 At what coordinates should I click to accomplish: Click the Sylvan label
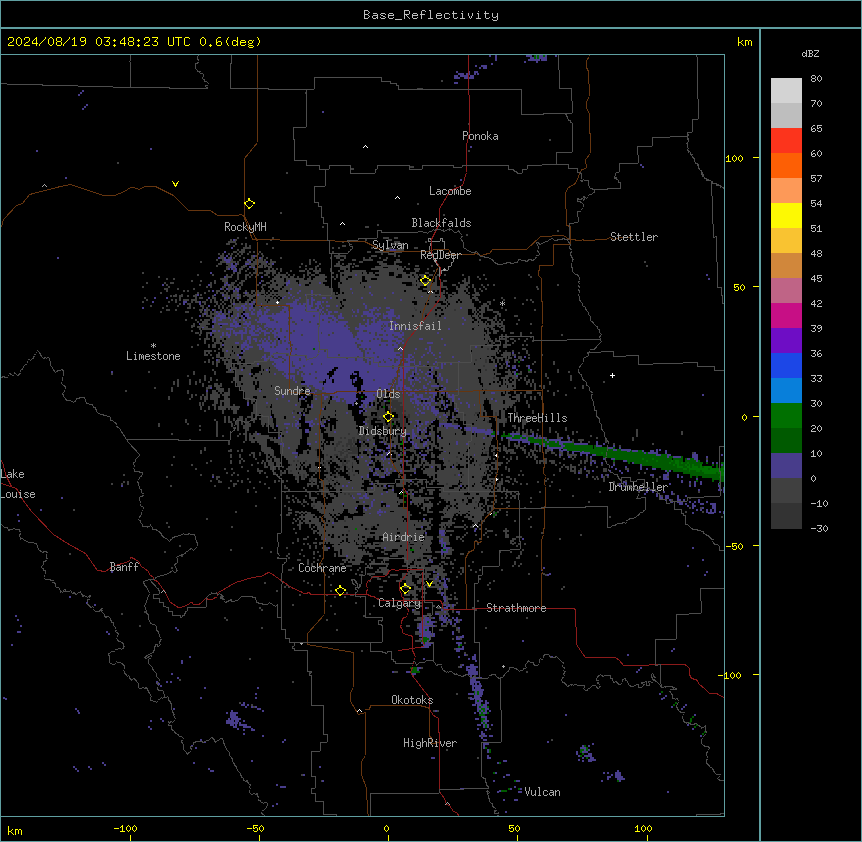click(390, 245)
